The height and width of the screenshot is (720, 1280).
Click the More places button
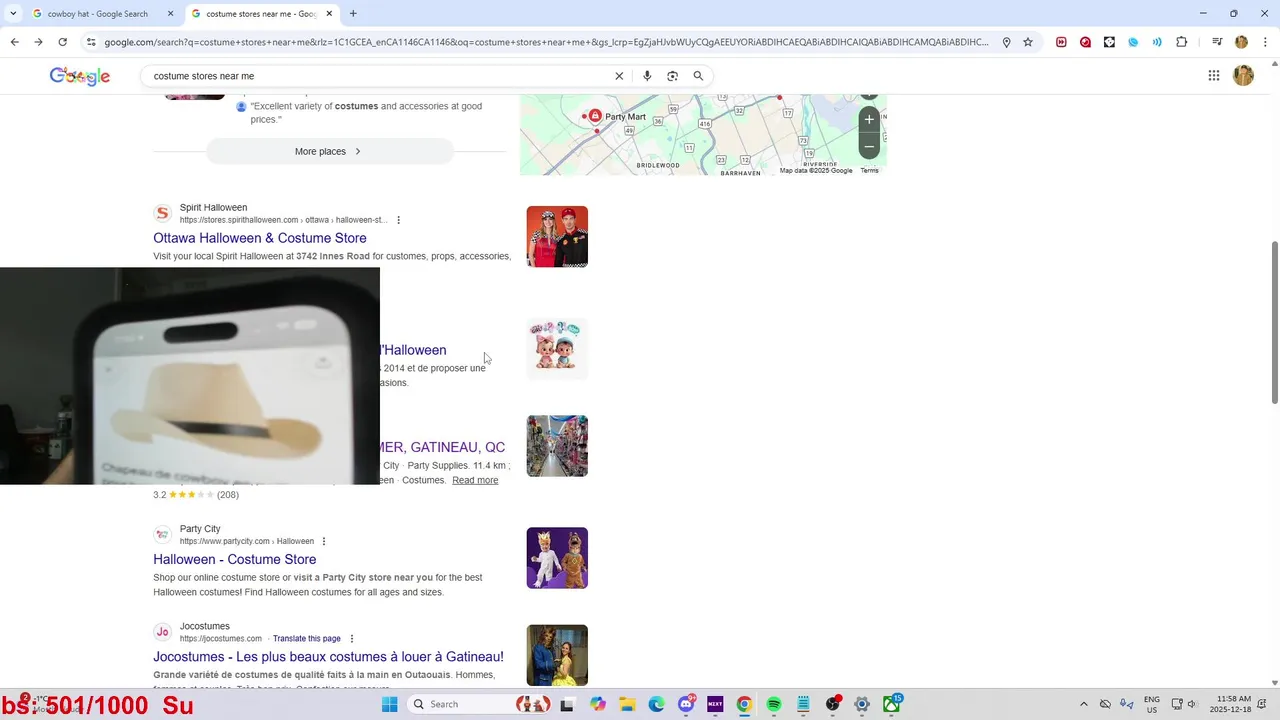(x=329, y=152)
